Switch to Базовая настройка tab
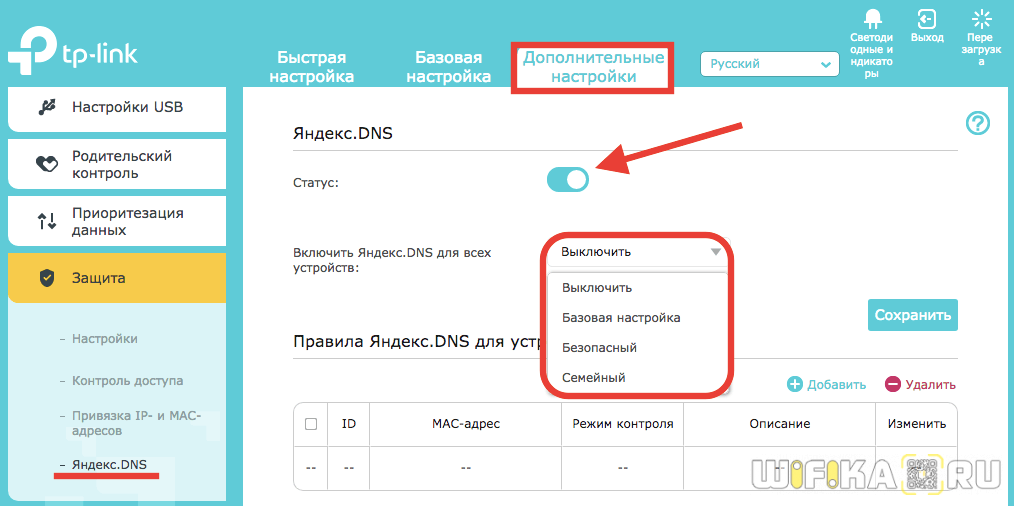The width and height of the screenshot is (1014, 506). (448, 67)
